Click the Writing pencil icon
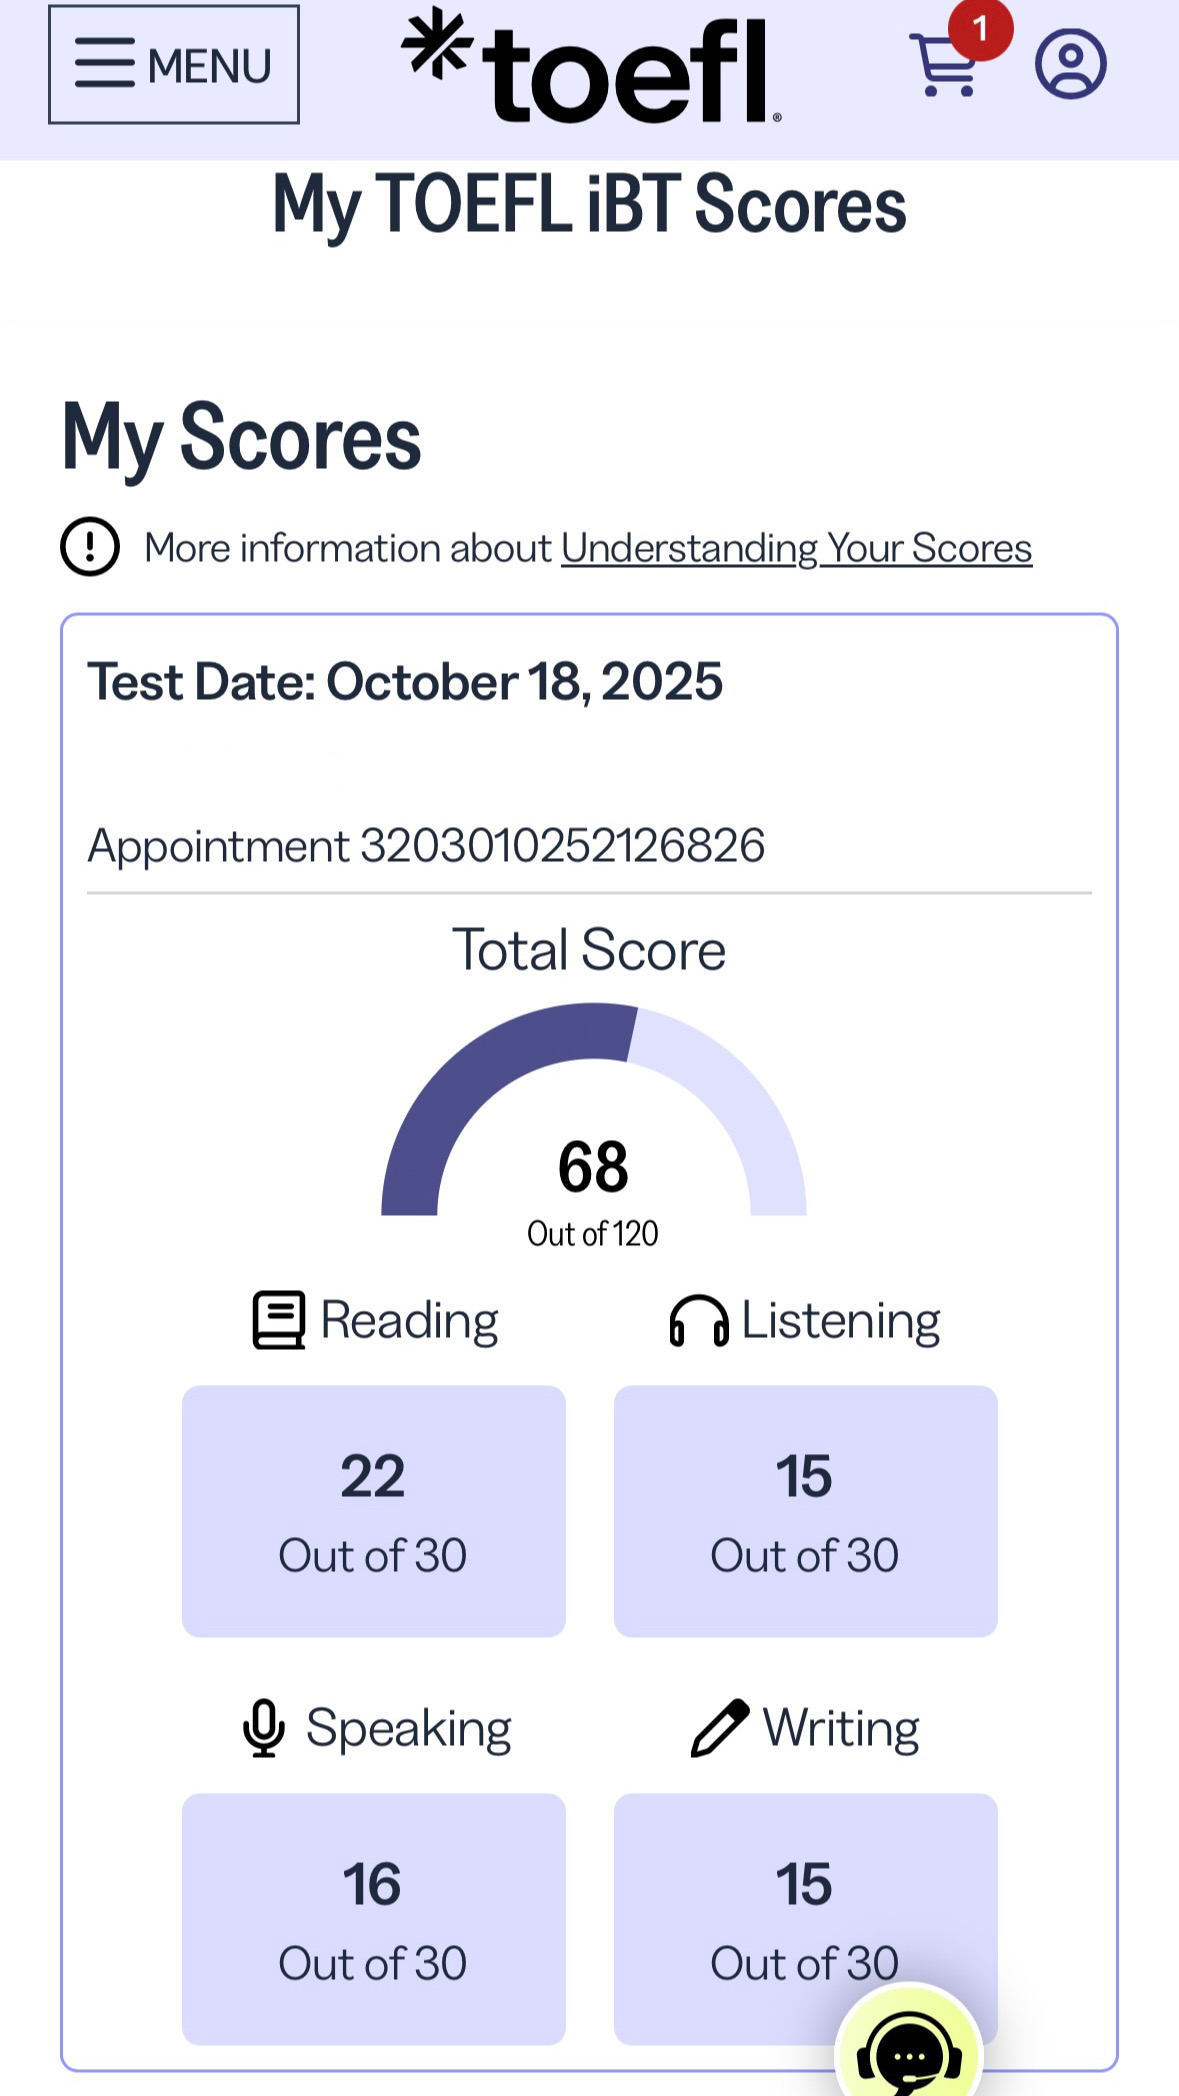This screenshot has width=1179, height=2096. coord(720,1727)
